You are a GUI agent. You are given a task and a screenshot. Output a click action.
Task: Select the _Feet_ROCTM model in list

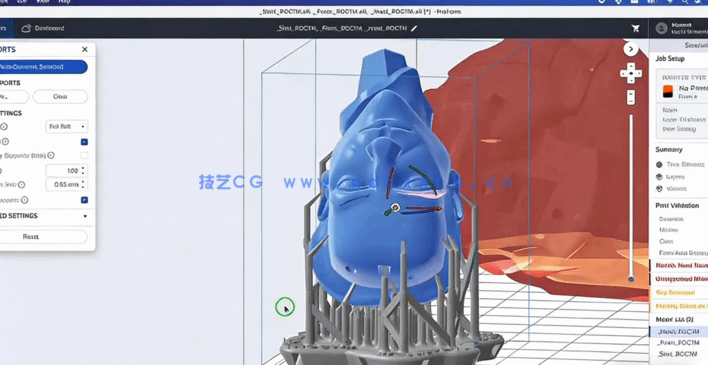pos(679,343)
